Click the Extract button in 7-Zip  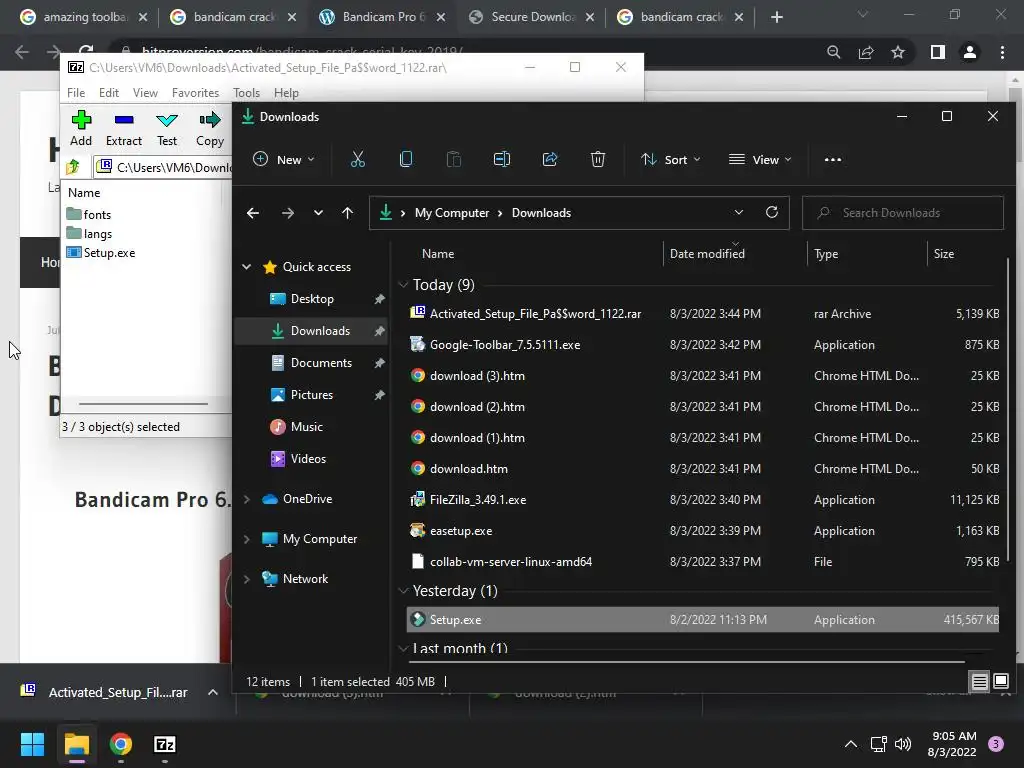click(x=123, y=128)
